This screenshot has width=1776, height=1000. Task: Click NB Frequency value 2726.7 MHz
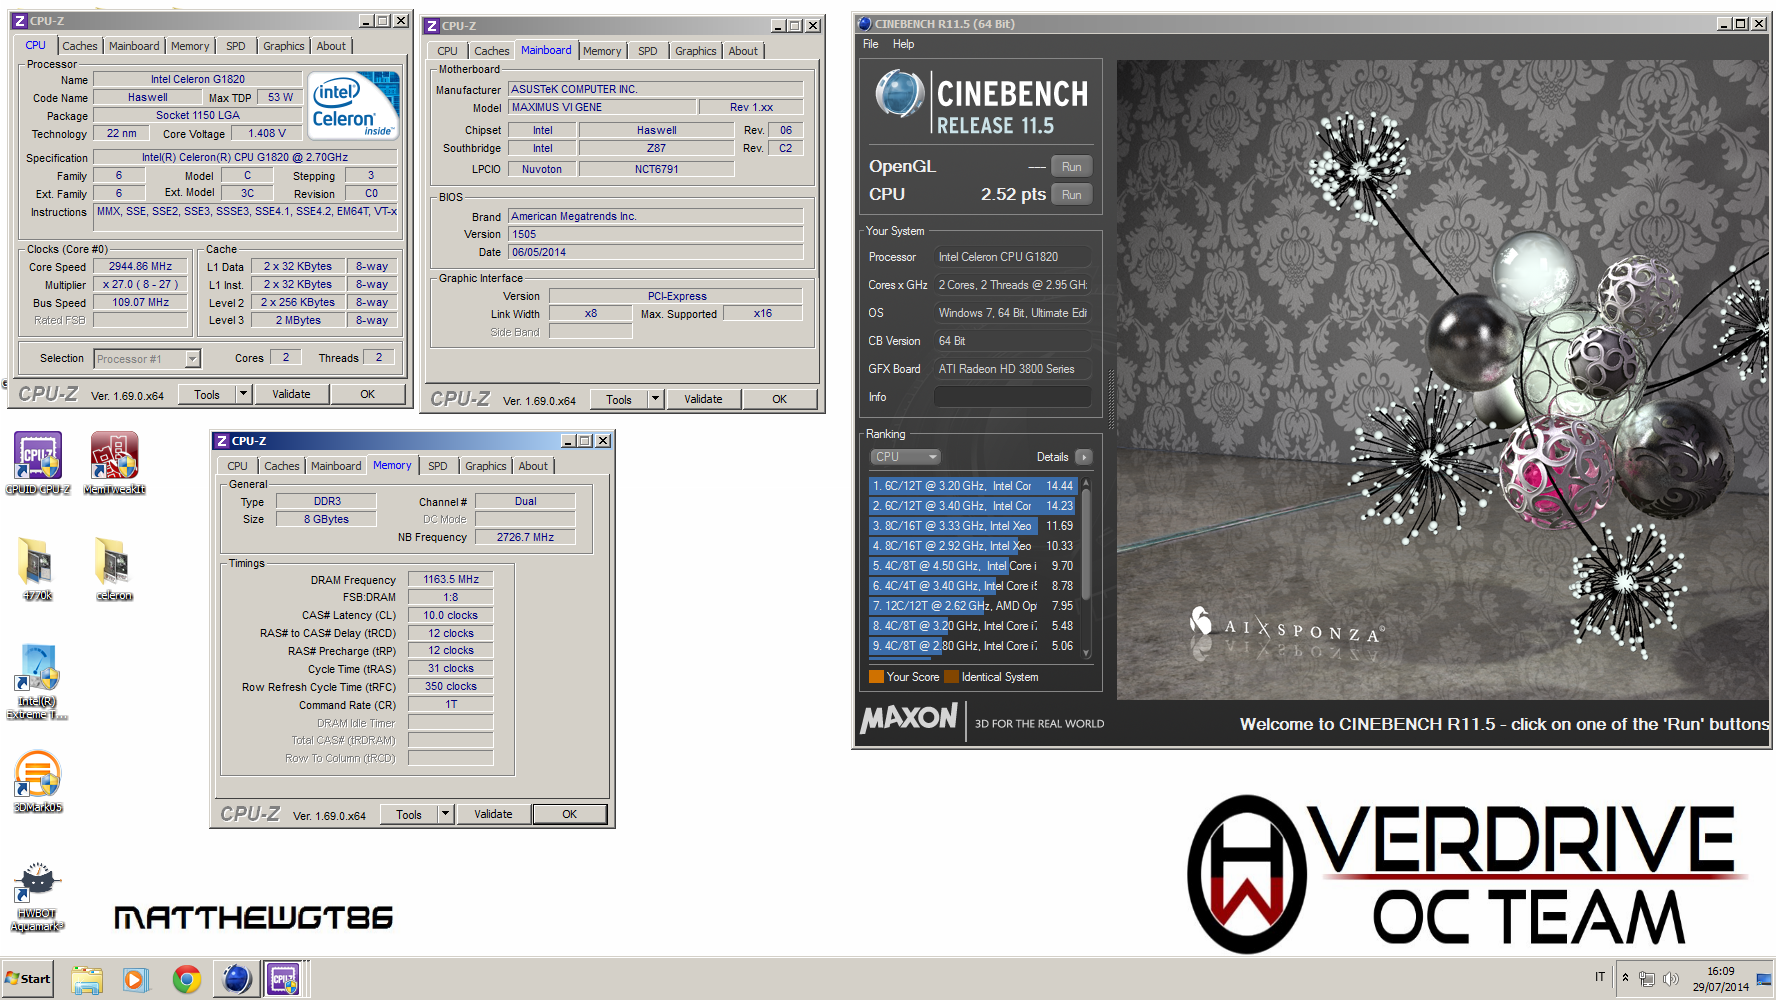tap(525, 537)
